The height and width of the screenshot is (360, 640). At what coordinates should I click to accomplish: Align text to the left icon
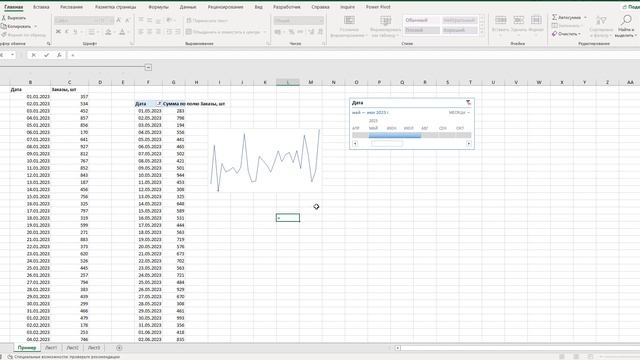tap(141, 32)
